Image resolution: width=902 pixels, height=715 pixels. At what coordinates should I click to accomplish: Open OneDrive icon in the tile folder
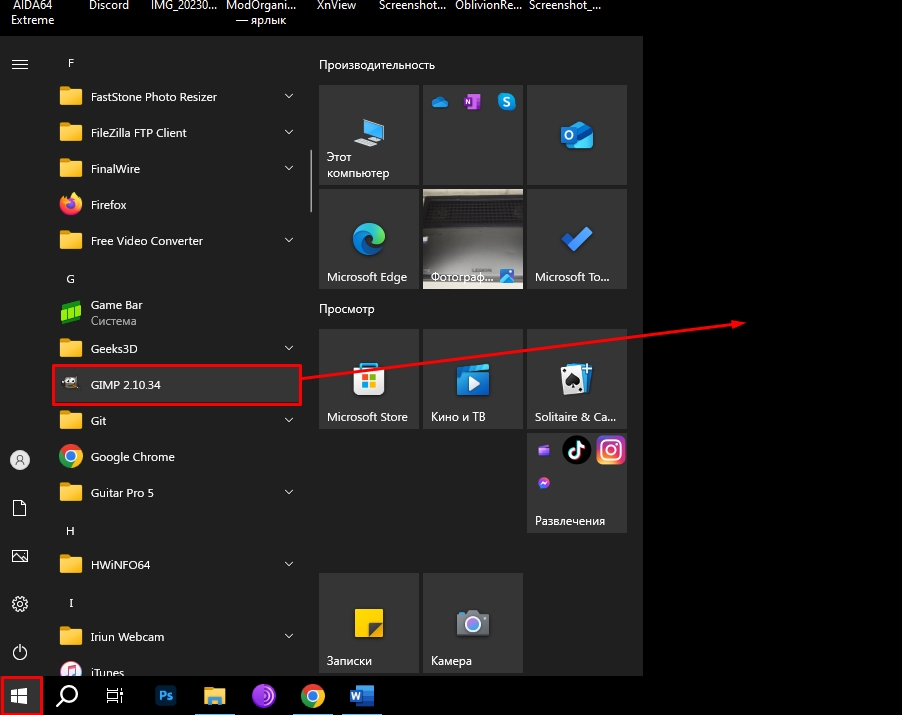[439, 102]
